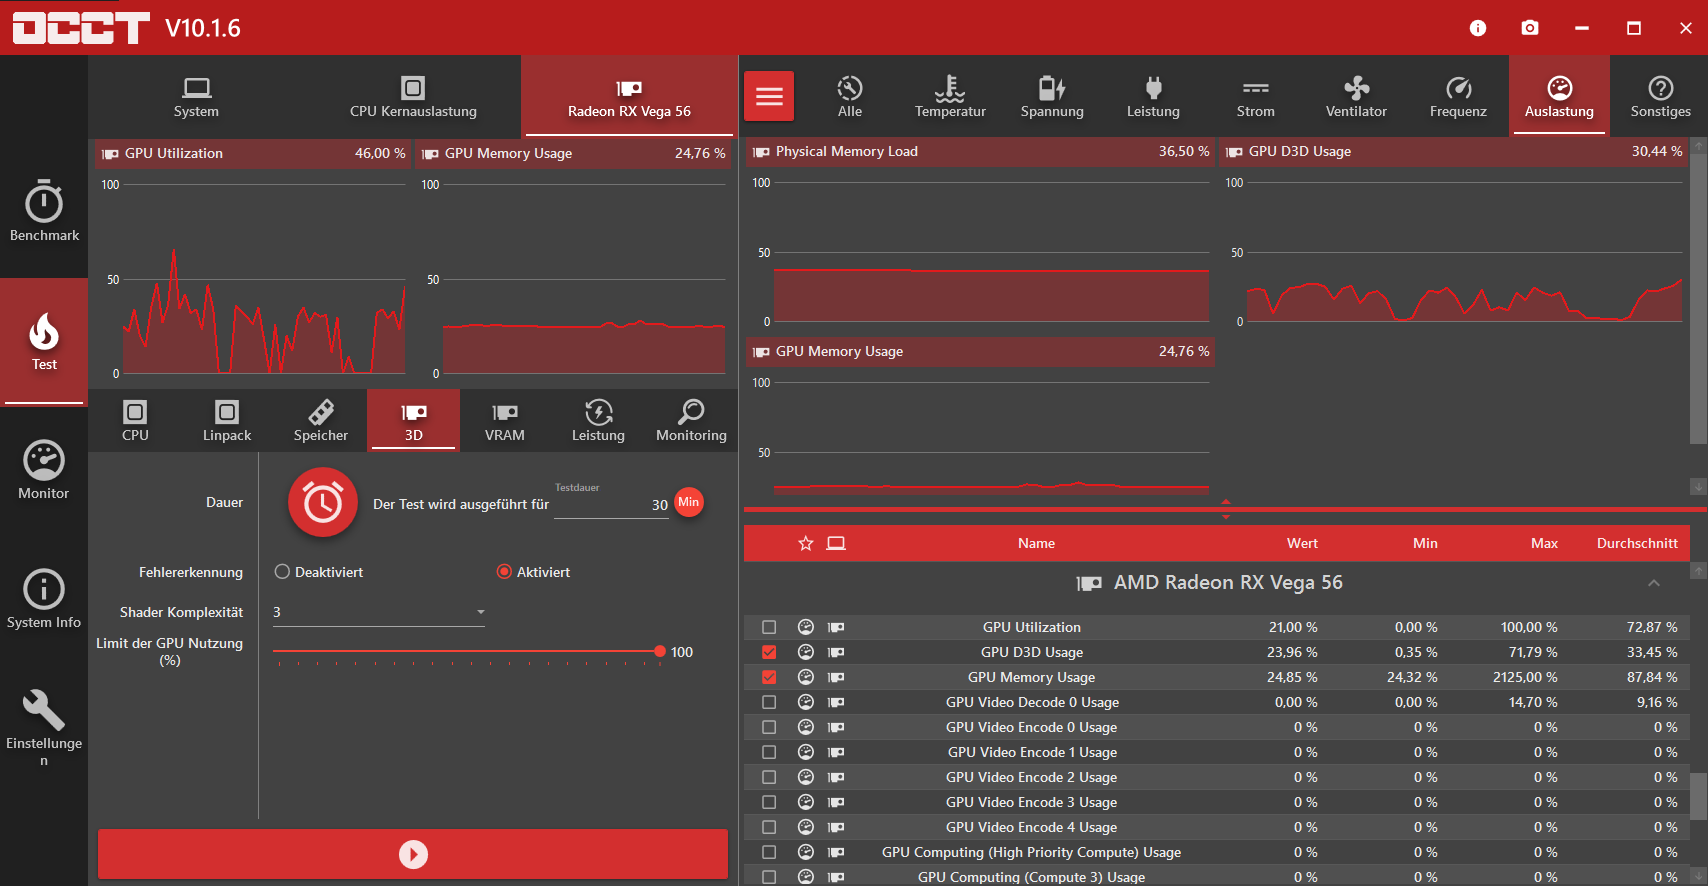This screenshot has width=1708, height=886.
Task: Open the Monitor gauge section
Action: [x=44, y=470]
